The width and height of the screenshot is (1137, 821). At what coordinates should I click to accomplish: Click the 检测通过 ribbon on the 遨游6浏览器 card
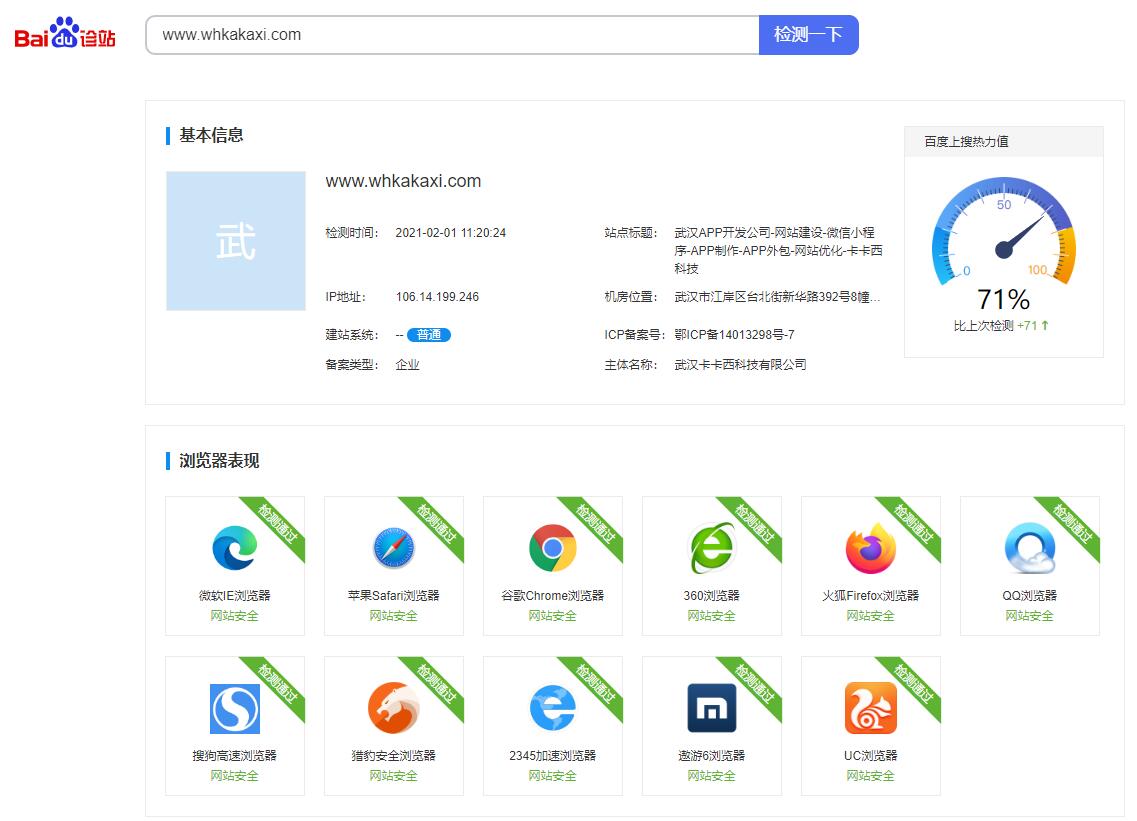pyautogui.click(x=754, y=684)
